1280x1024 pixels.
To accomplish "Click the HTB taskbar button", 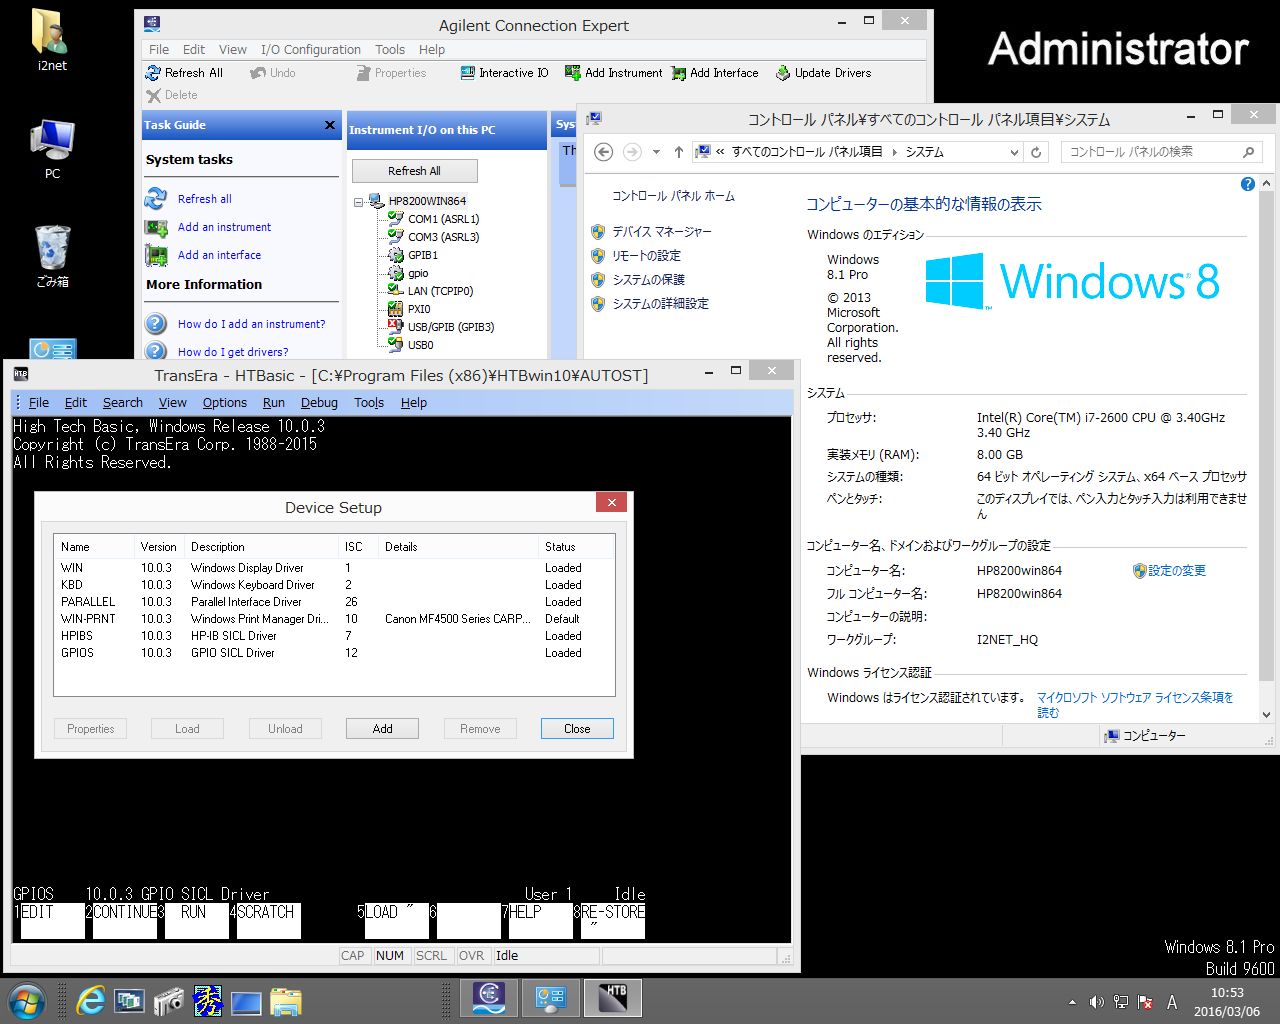I will (x=612, y=999).
